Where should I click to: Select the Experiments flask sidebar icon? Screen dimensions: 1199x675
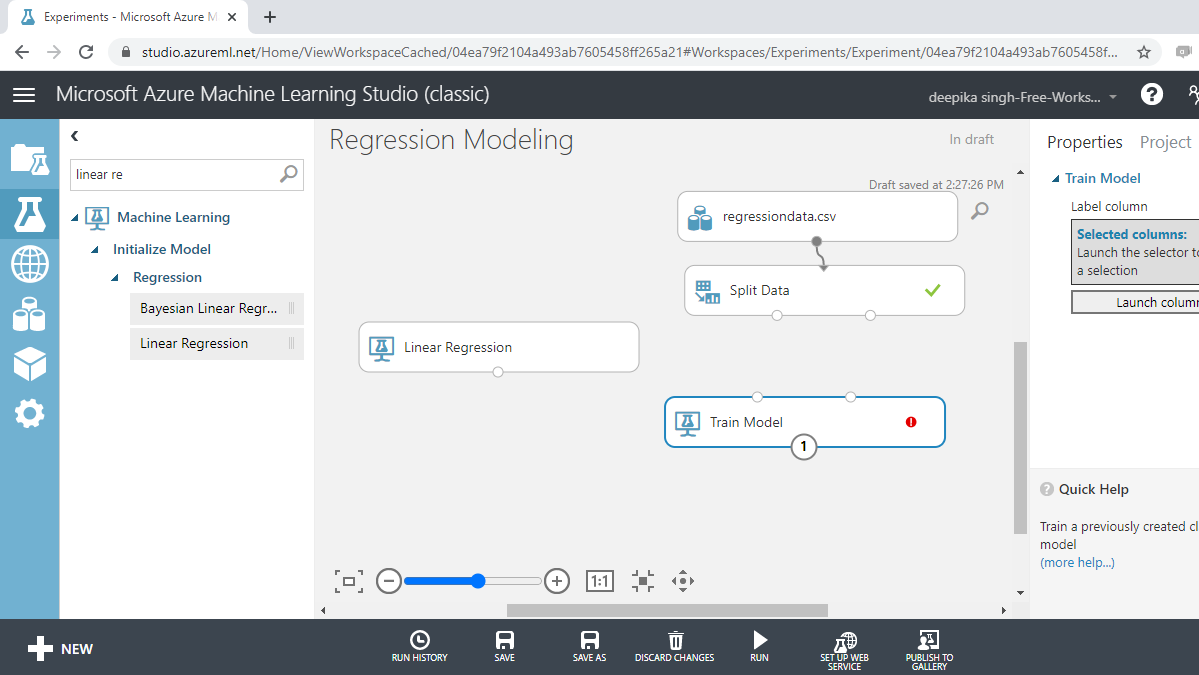30,214
